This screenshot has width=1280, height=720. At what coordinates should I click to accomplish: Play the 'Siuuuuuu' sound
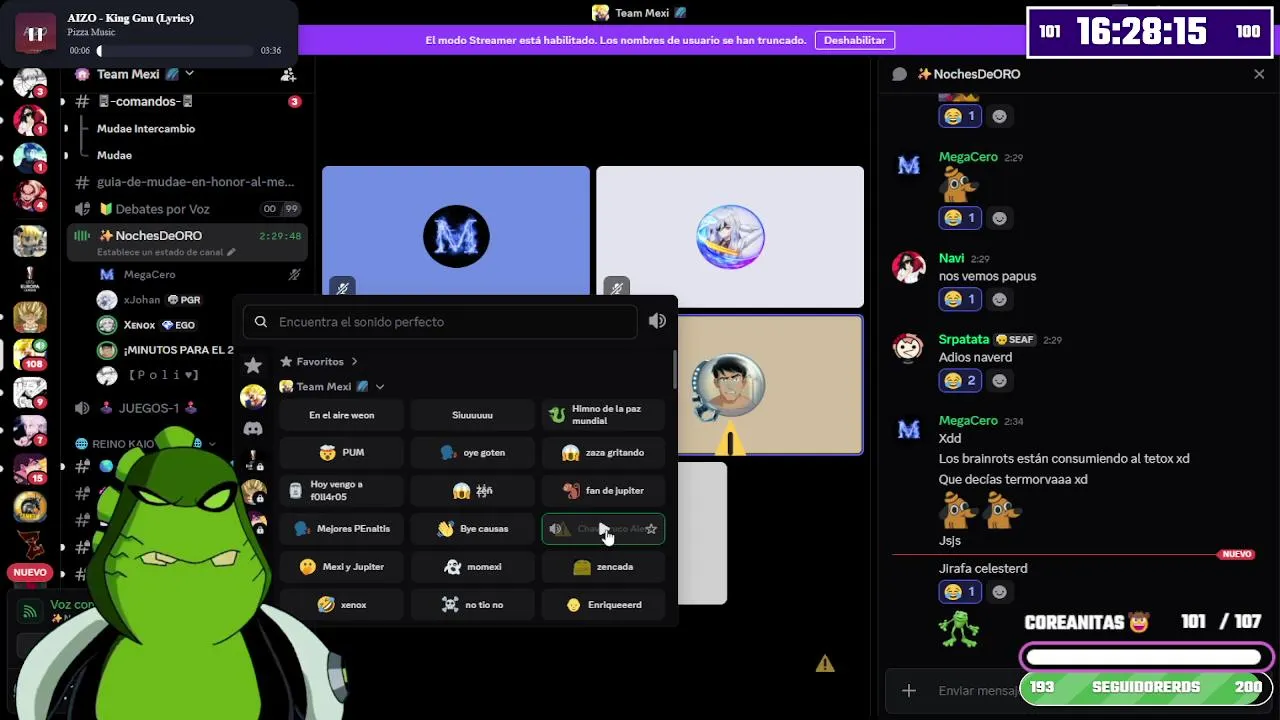[472, 415]
